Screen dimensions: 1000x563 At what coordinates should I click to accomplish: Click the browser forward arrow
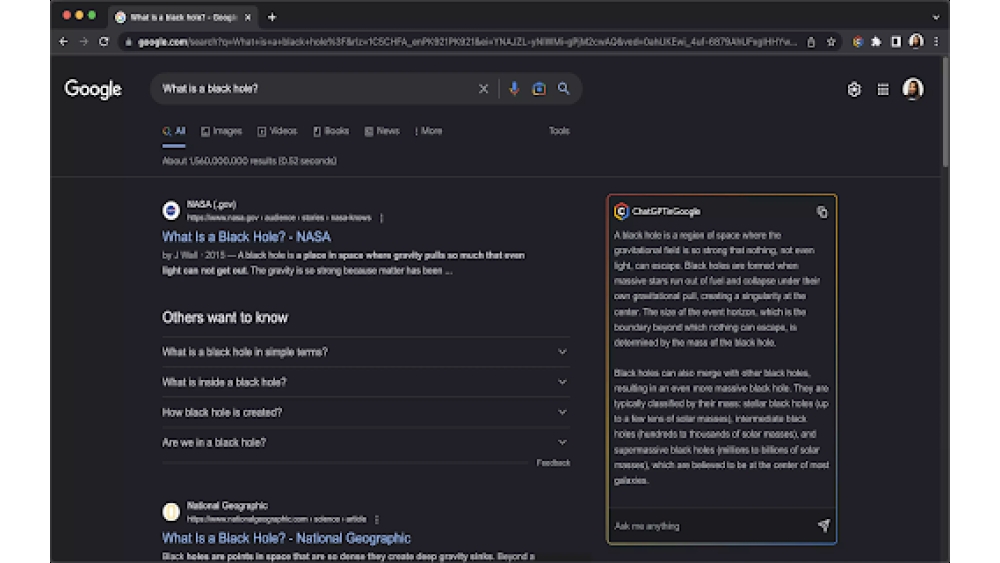tap(84, 41)
